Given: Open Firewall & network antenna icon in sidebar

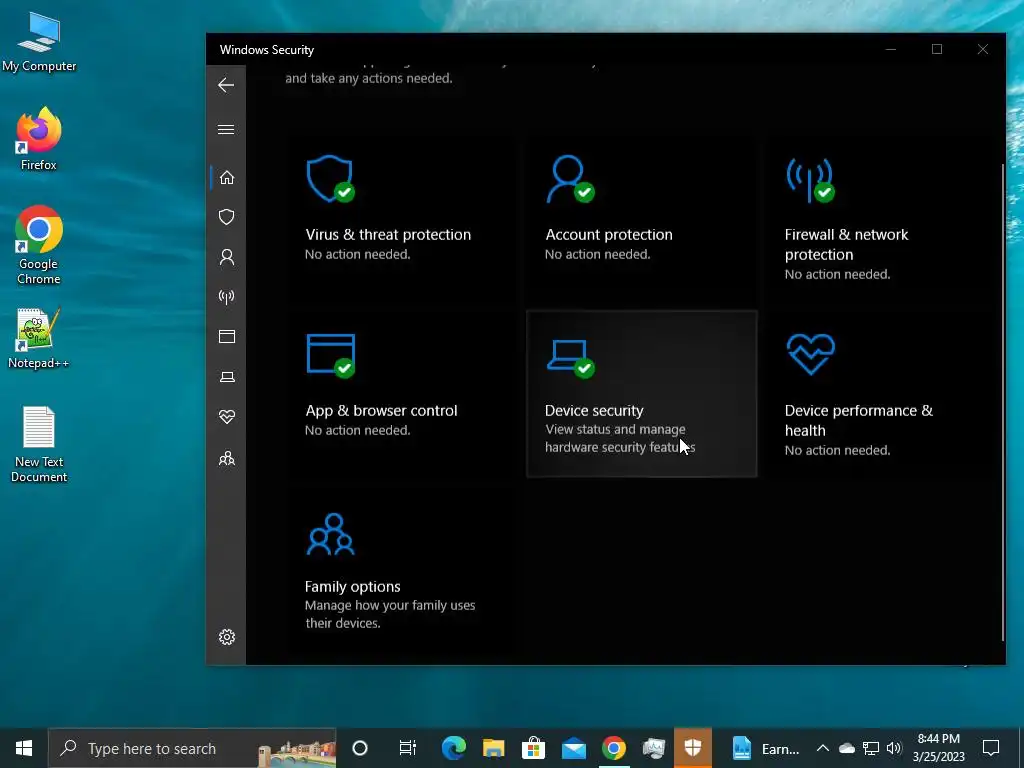Looking at the screenshot, I should pyautogui.click(x=227, y=297).
